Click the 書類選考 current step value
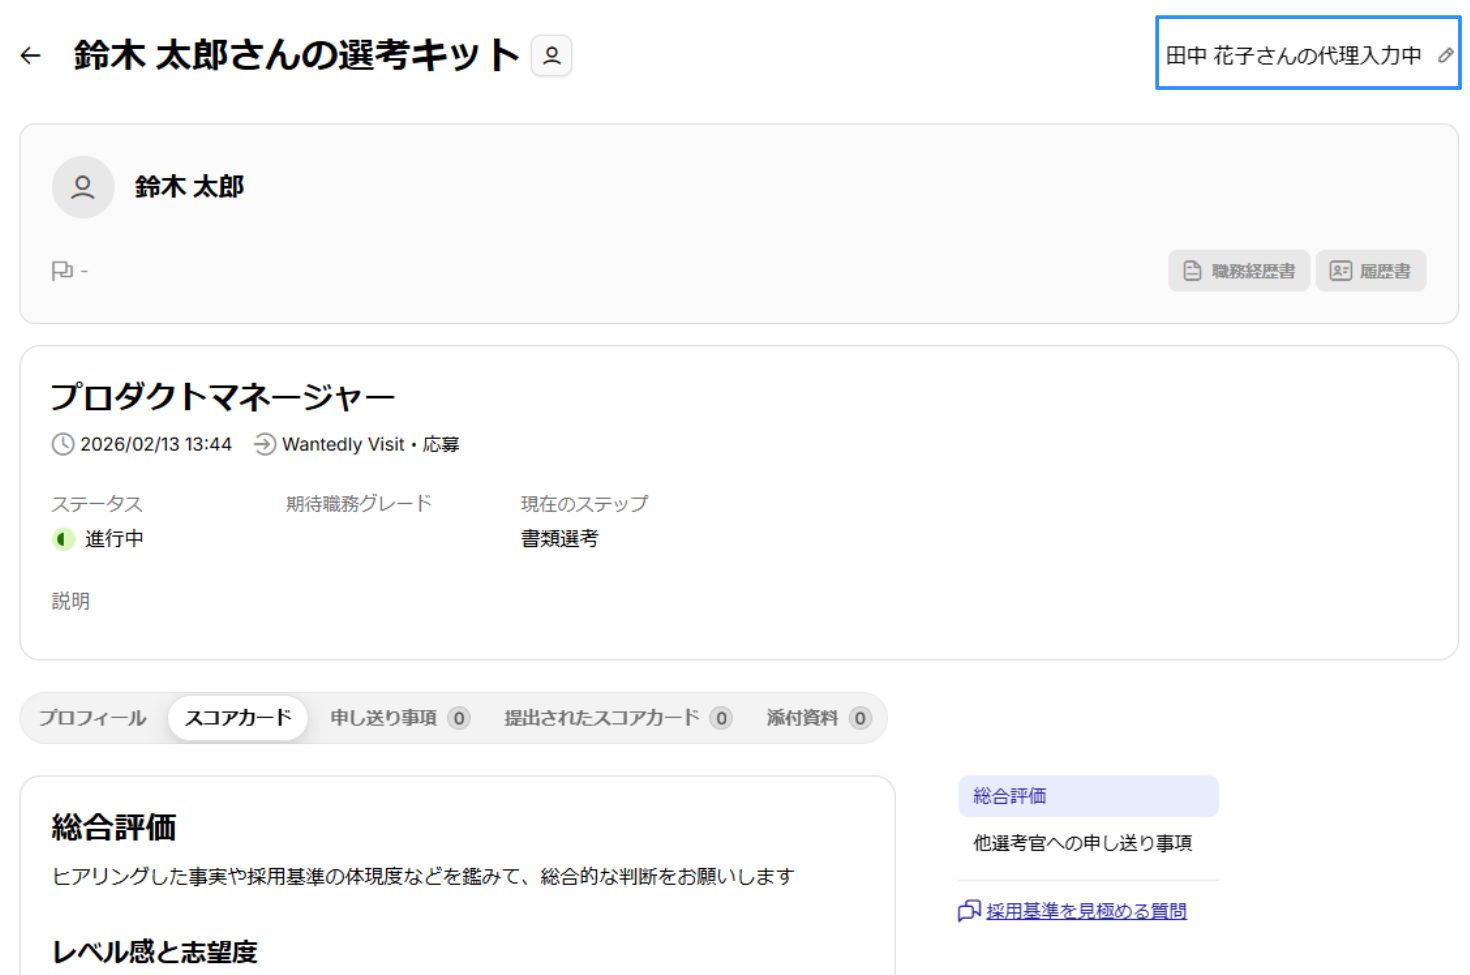 559,539
